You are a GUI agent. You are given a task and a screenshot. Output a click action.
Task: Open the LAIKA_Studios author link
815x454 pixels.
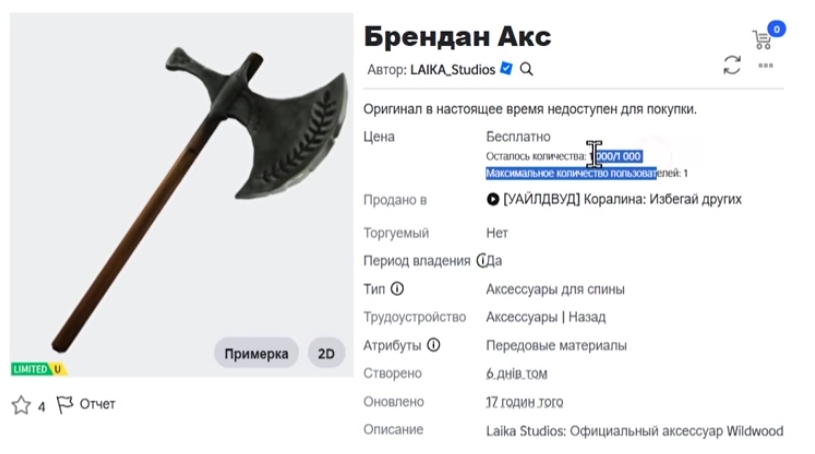coord(452,70)
